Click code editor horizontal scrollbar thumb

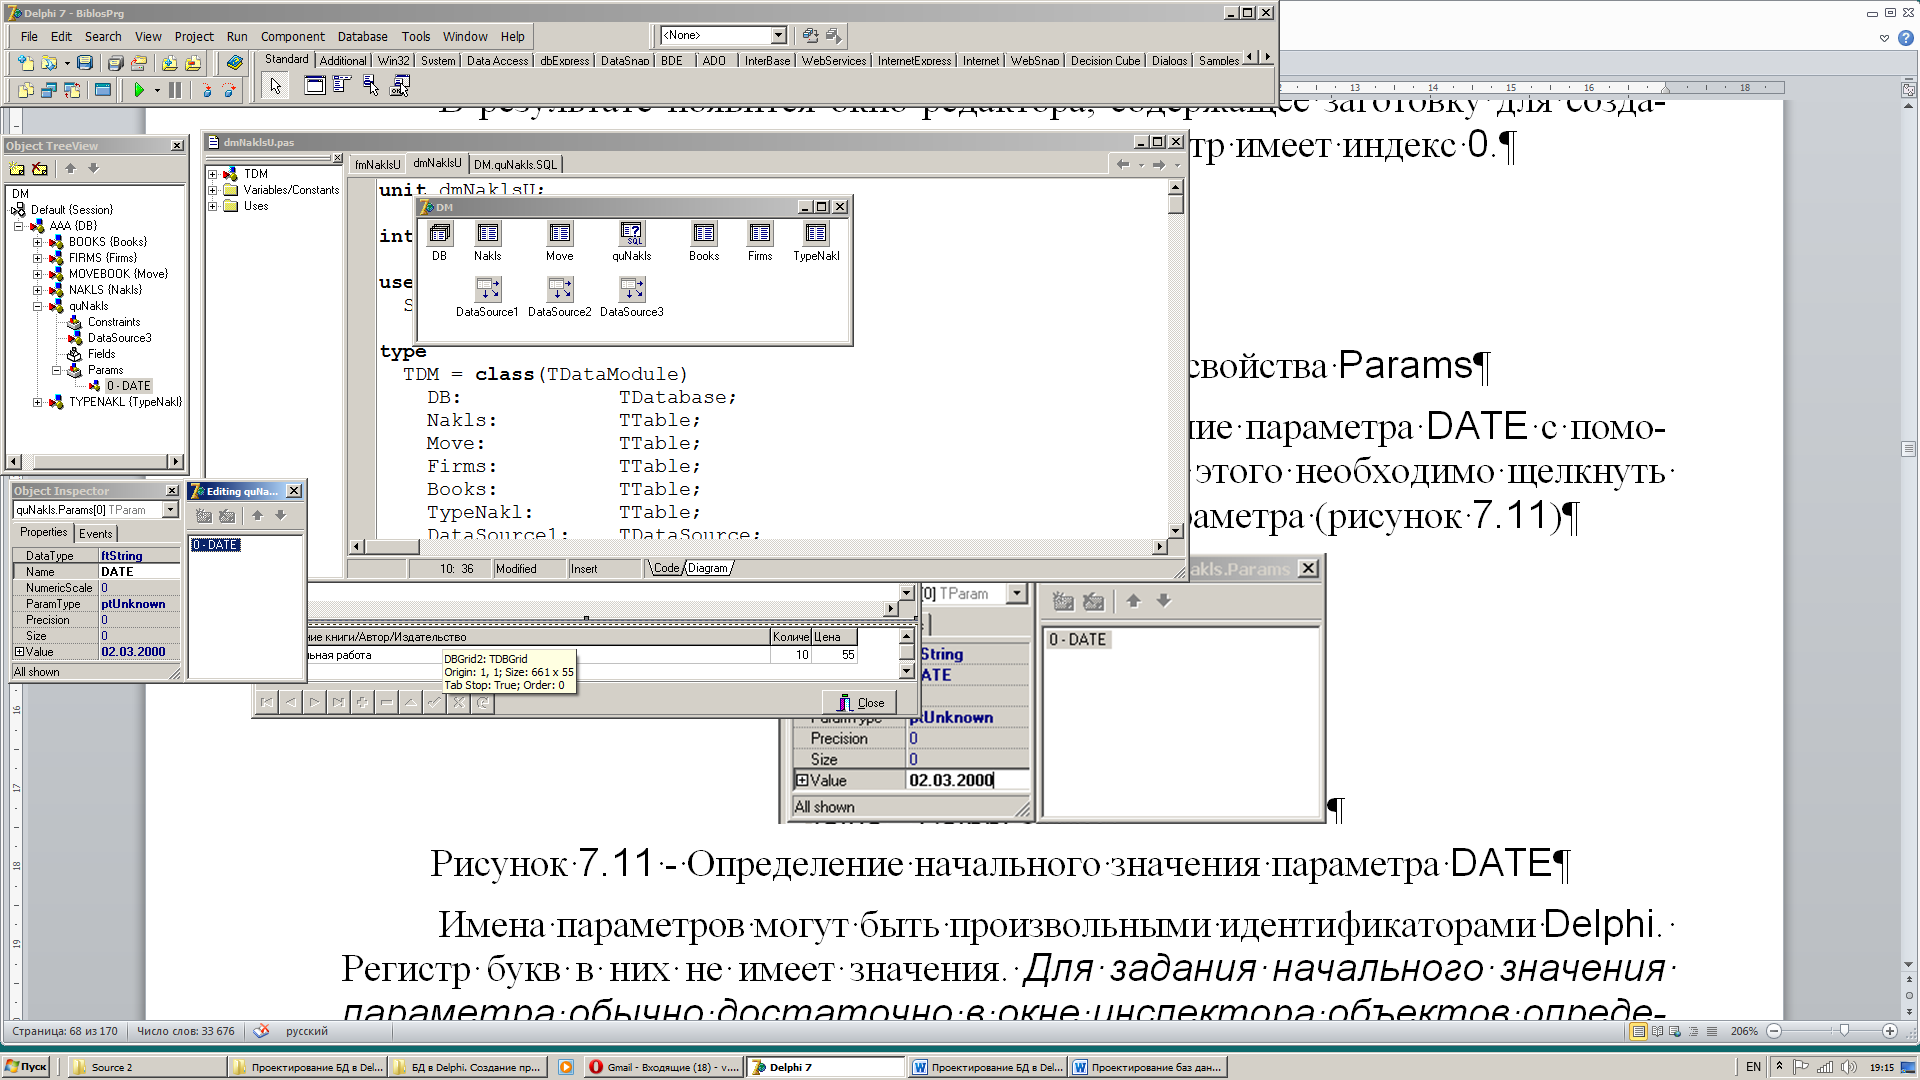coord(392,547)
